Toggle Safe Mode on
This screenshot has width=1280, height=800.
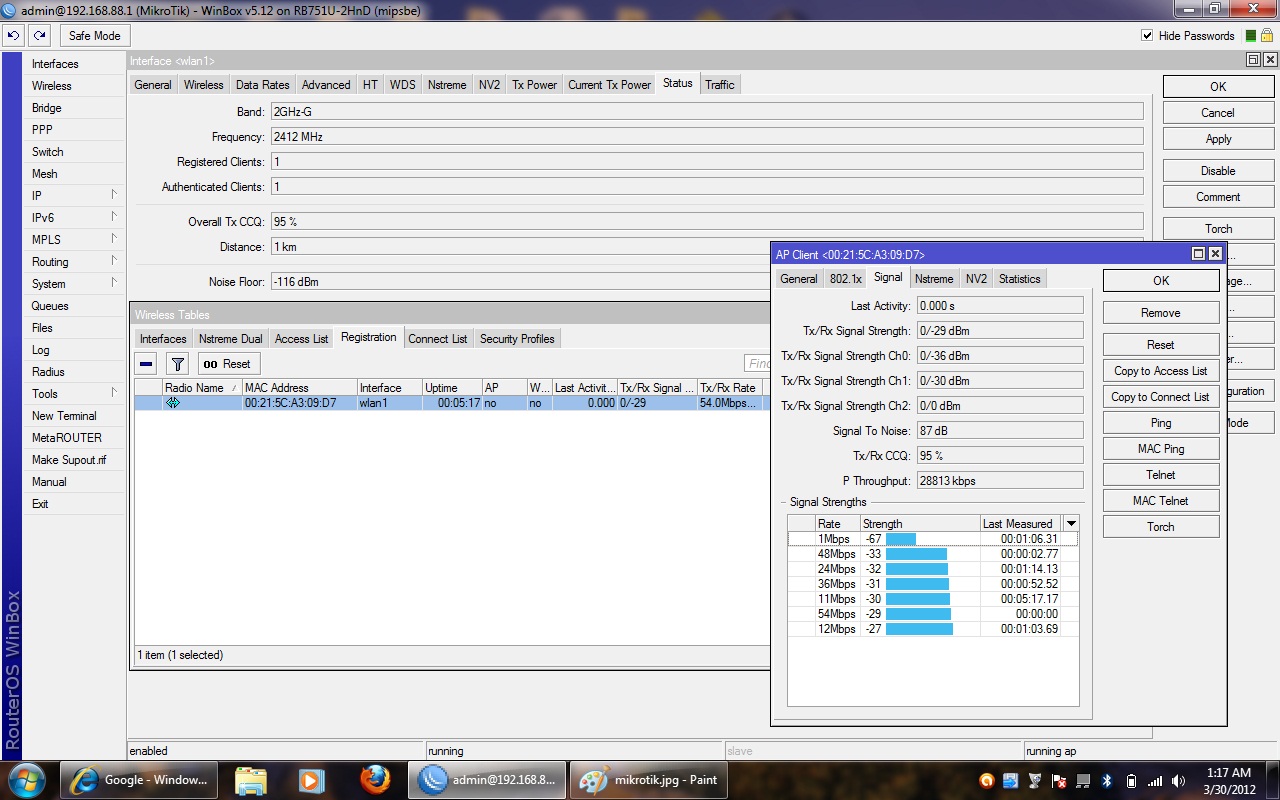94,36
